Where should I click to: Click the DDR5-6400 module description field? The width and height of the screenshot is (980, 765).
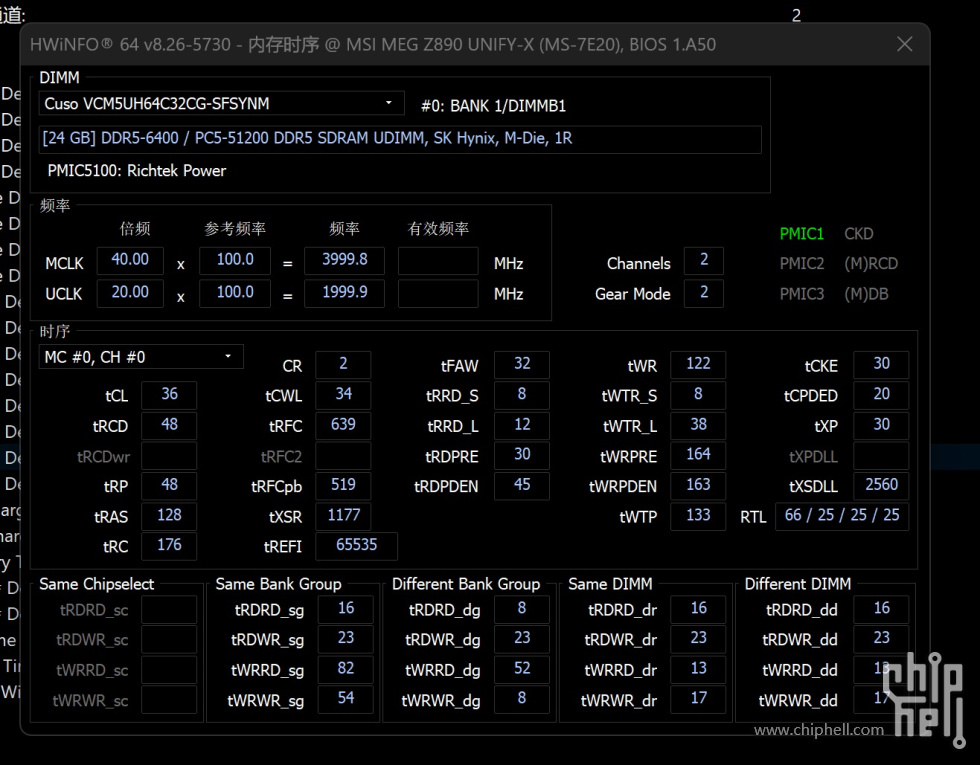[400, 139]
